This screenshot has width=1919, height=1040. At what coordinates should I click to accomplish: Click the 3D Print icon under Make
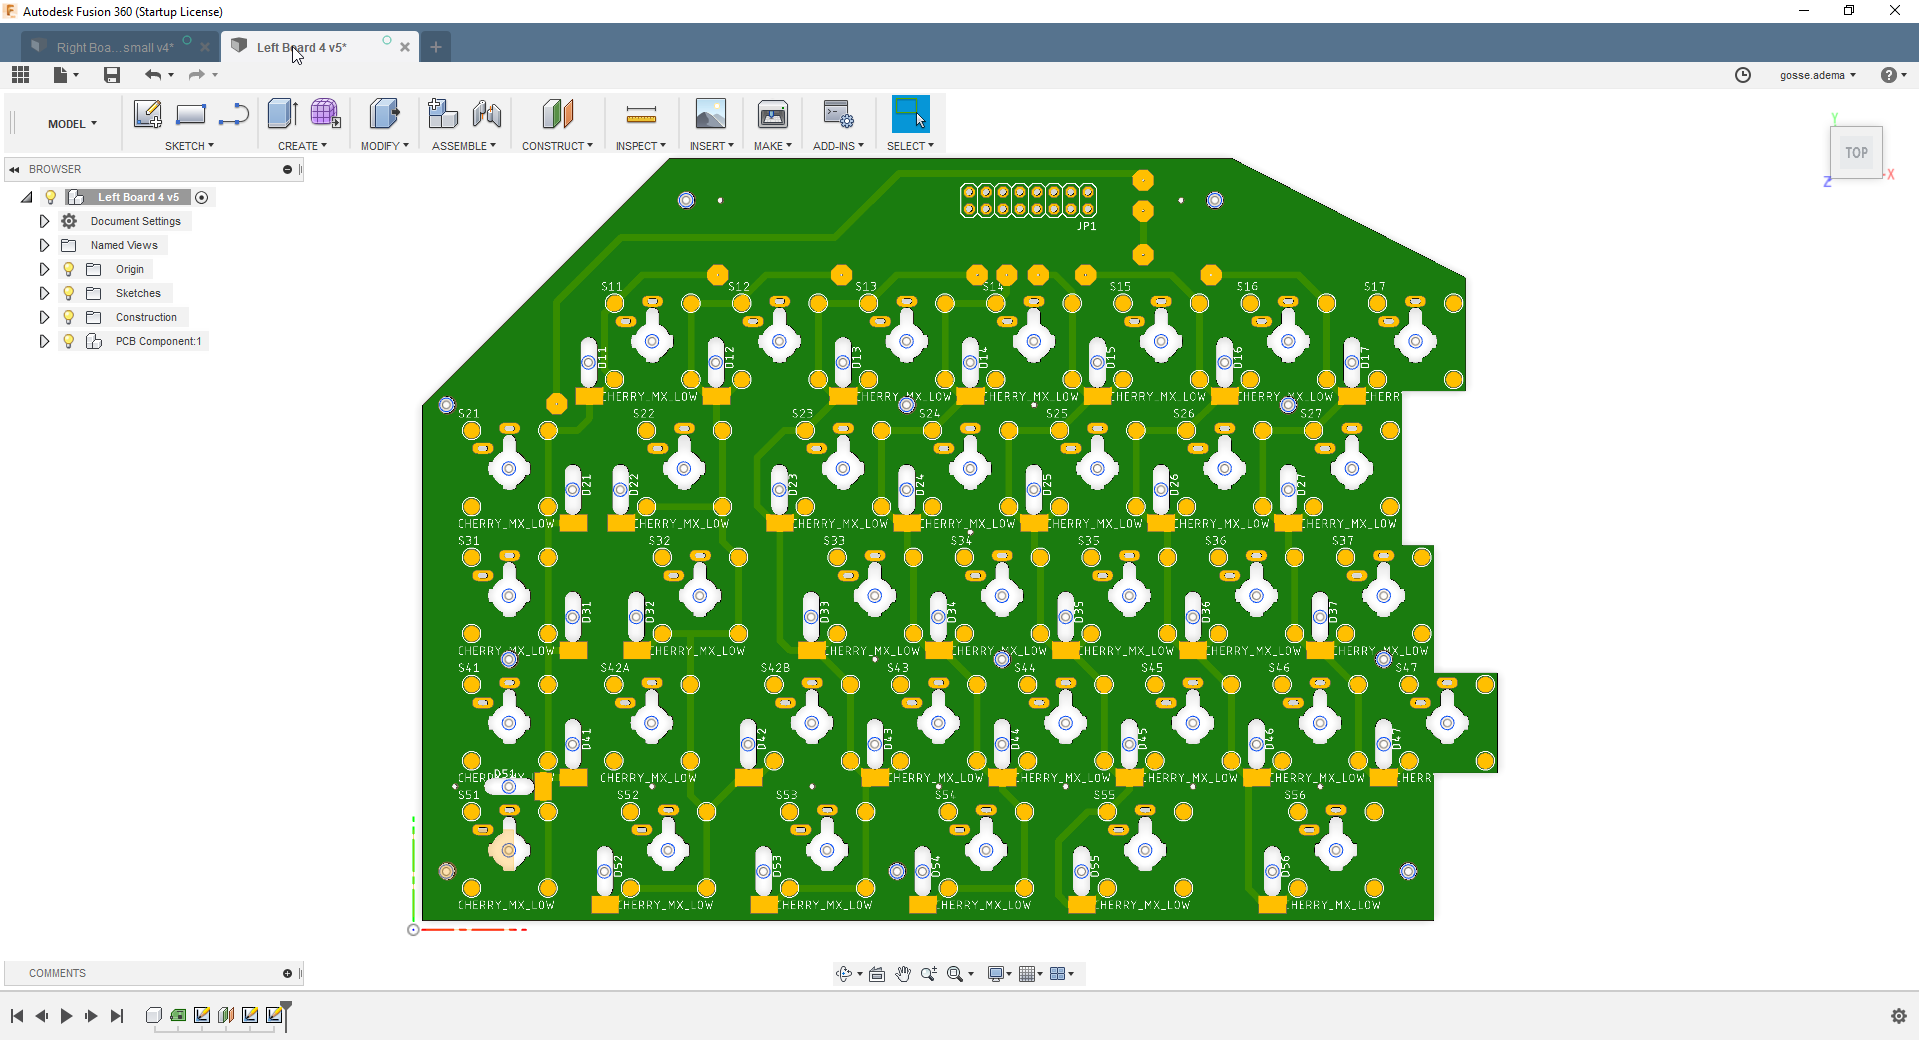pos(772,114)
